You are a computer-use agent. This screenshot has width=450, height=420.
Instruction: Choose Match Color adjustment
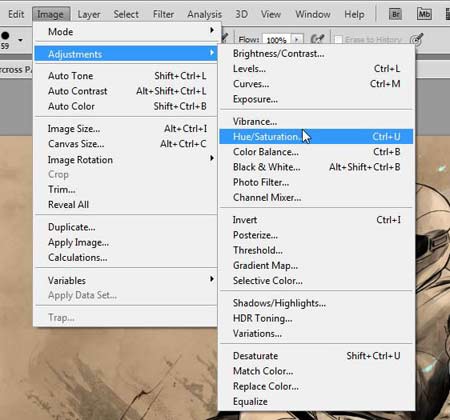[316, 371]
